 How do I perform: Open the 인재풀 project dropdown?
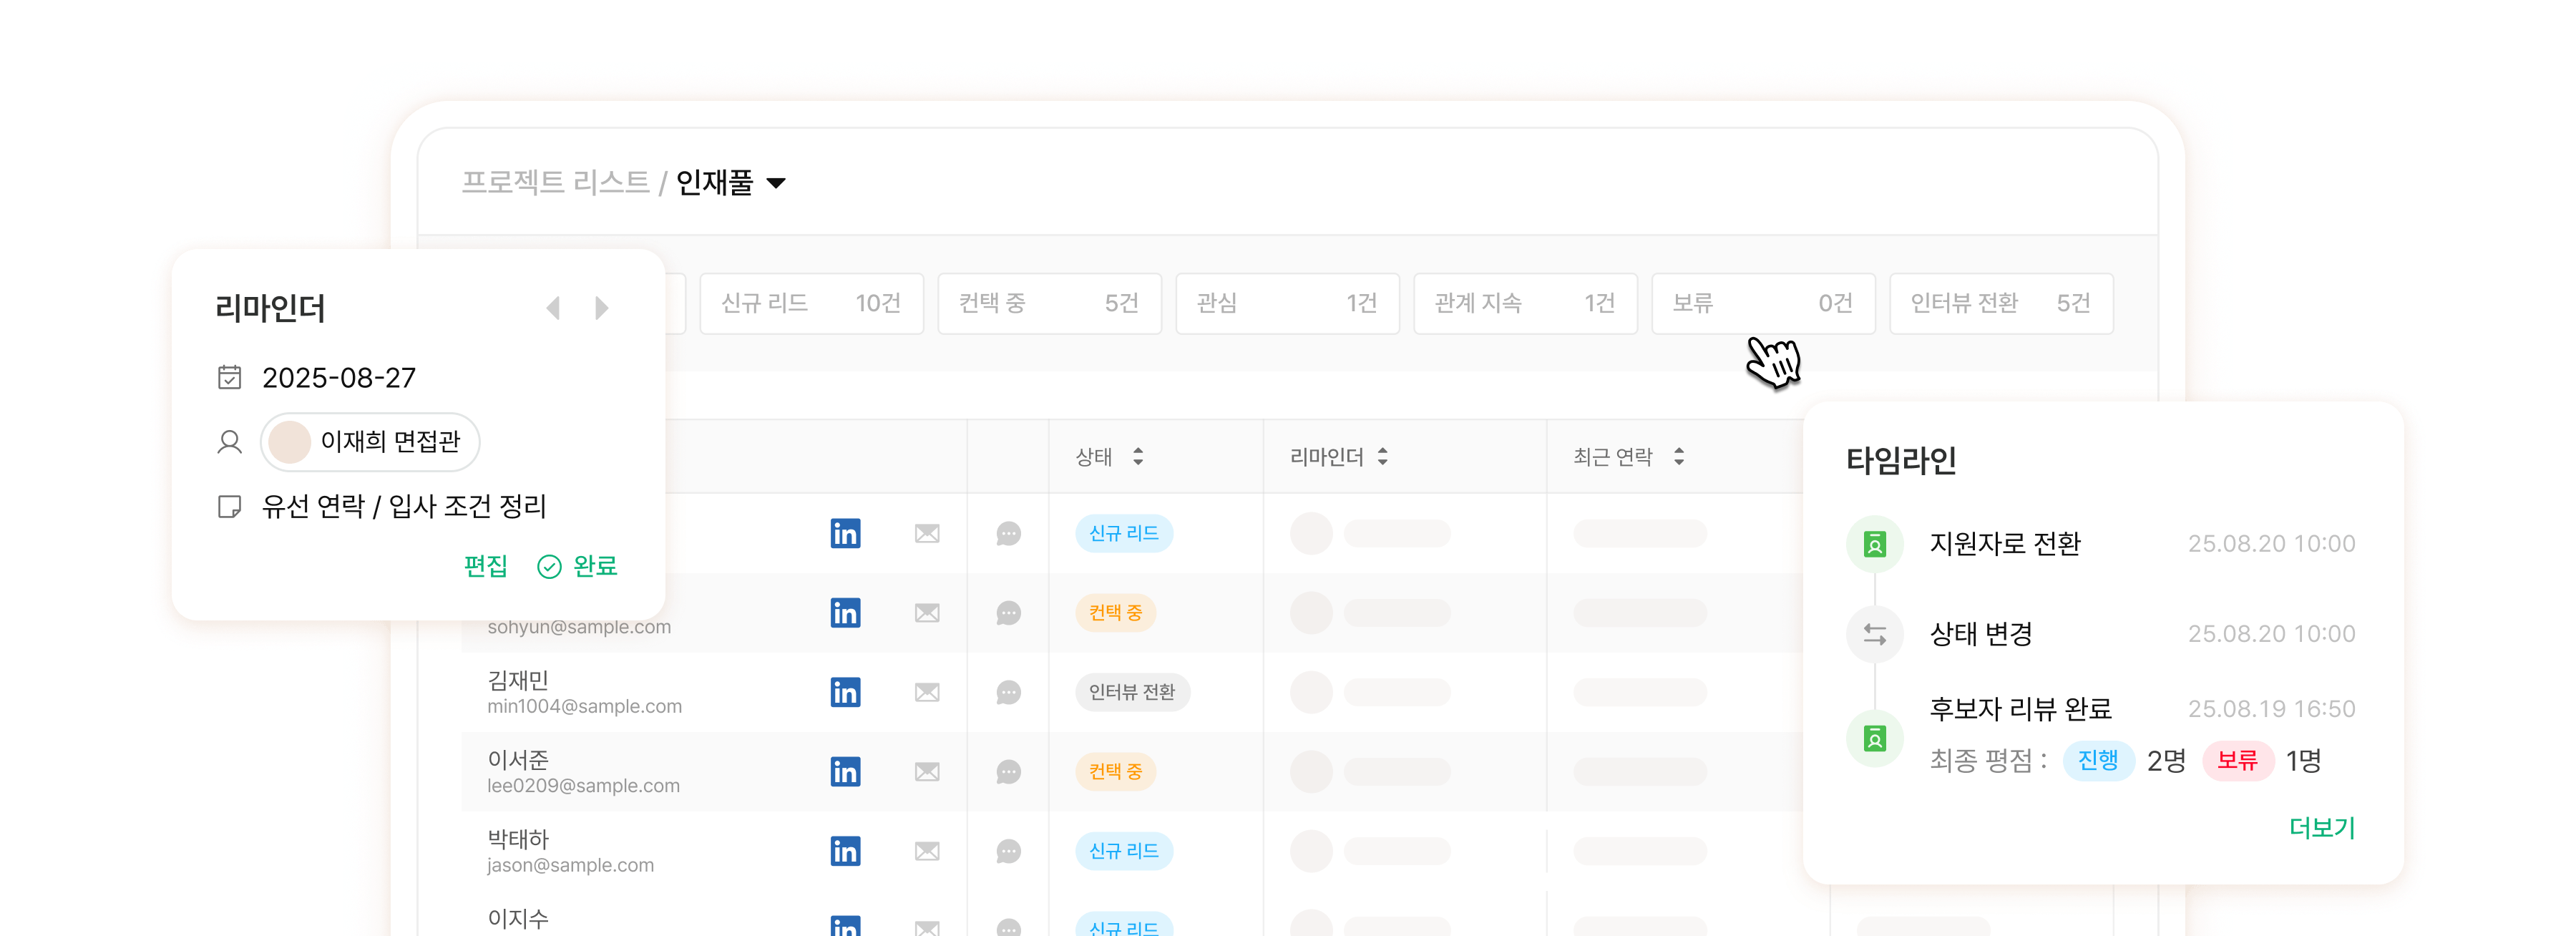tap(776, 183)
